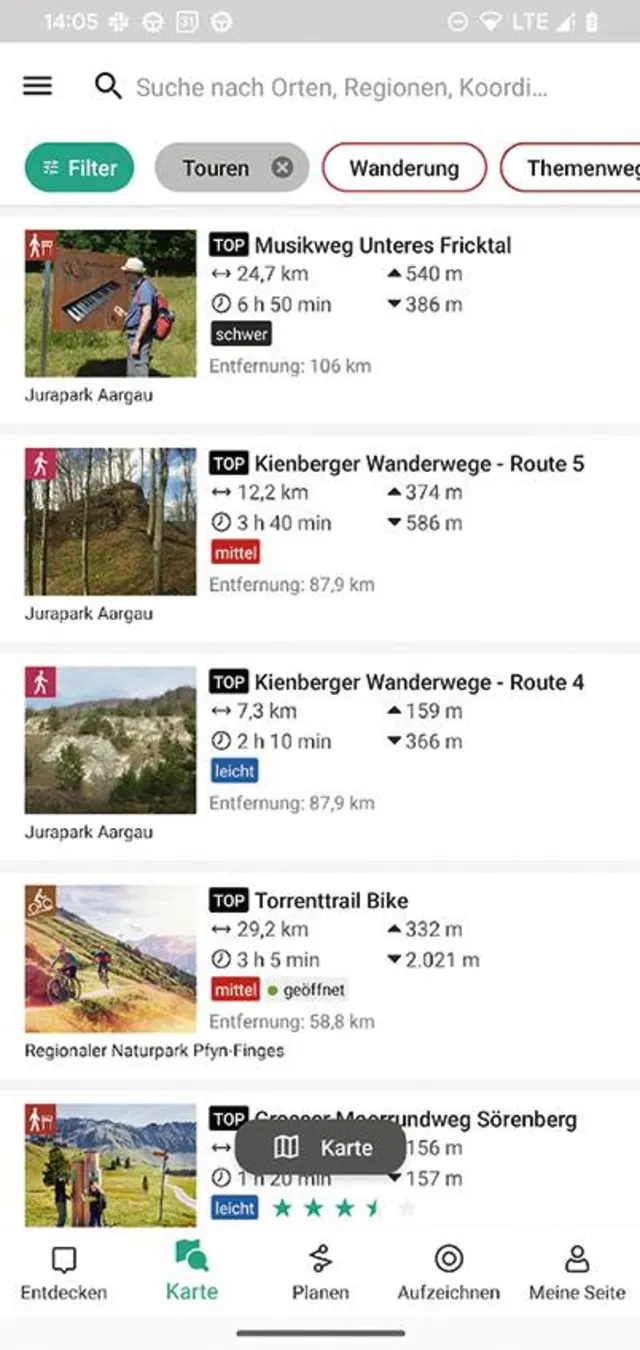Show map with floating Karte button
This screenshot has width=640, height=1350.
[x=322, y=1147]
